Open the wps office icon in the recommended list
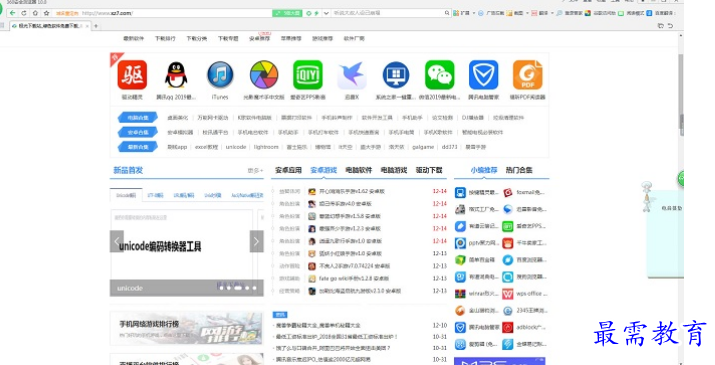 point(508,294)
